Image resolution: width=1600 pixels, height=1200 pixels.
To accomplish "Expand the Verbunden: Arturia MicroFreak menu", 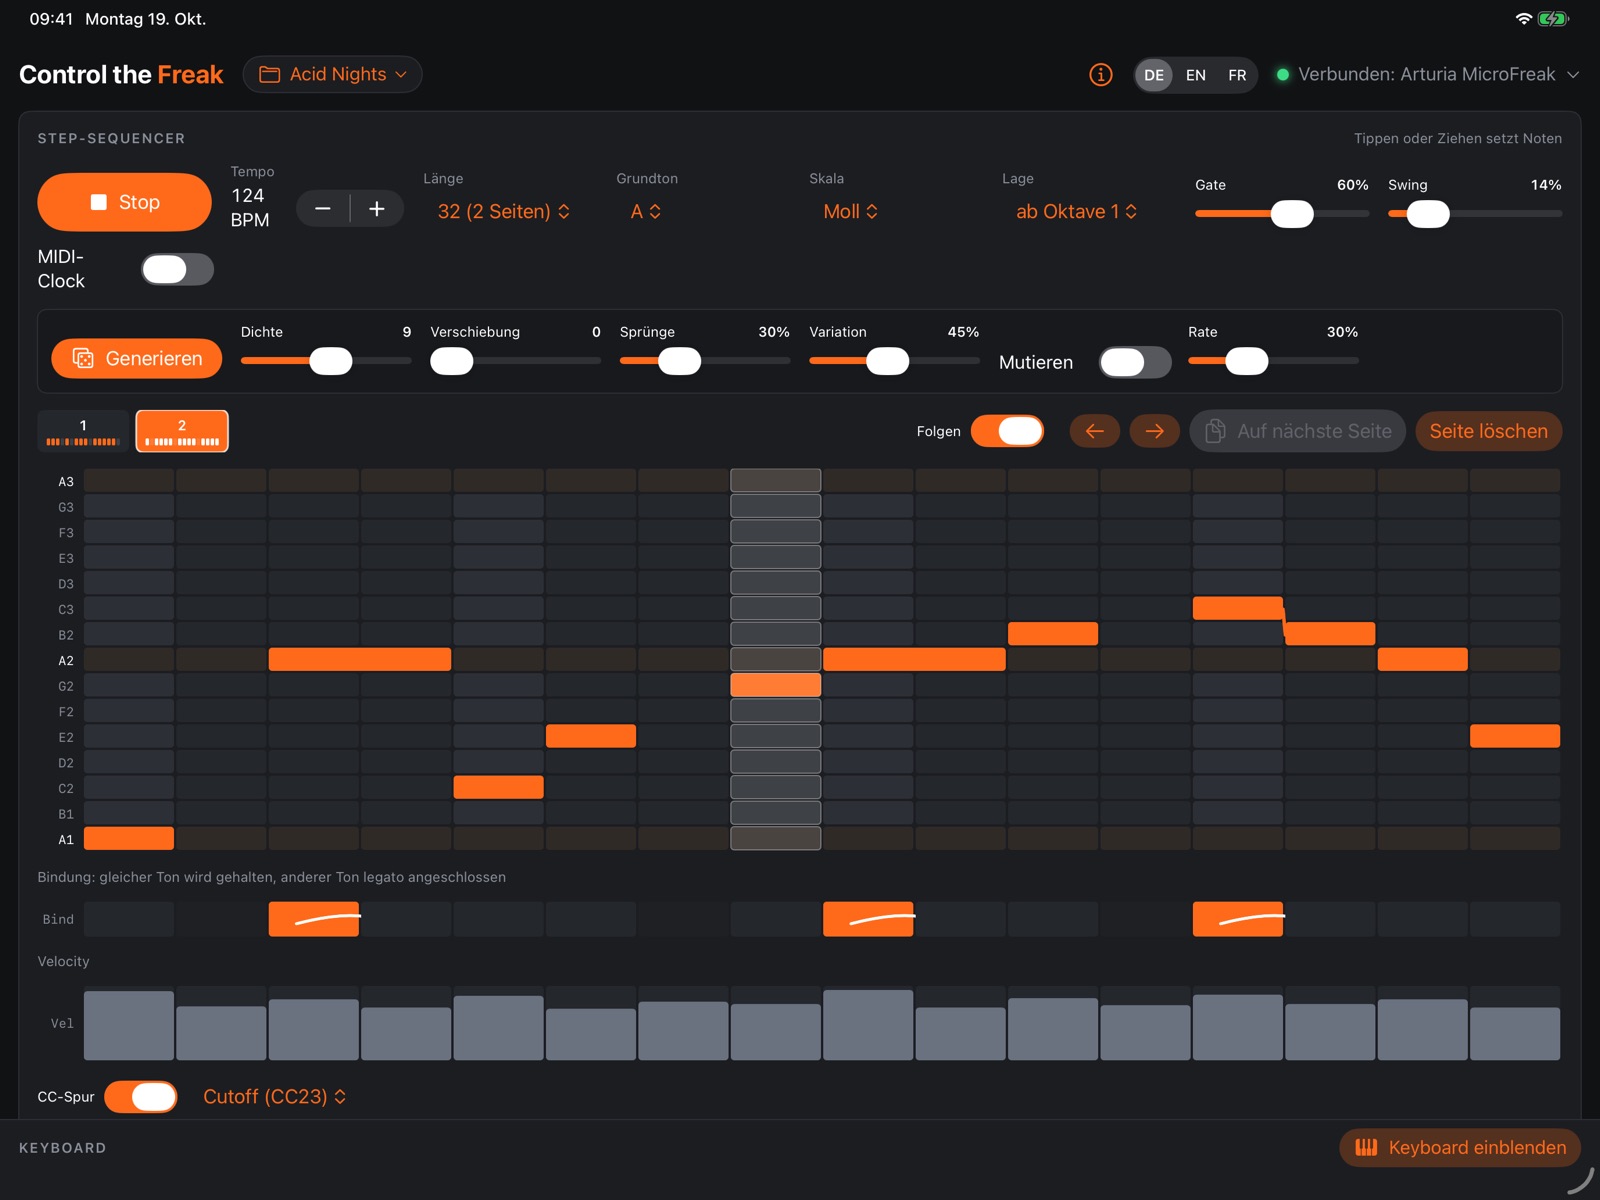I will [x=1428, y=75].
